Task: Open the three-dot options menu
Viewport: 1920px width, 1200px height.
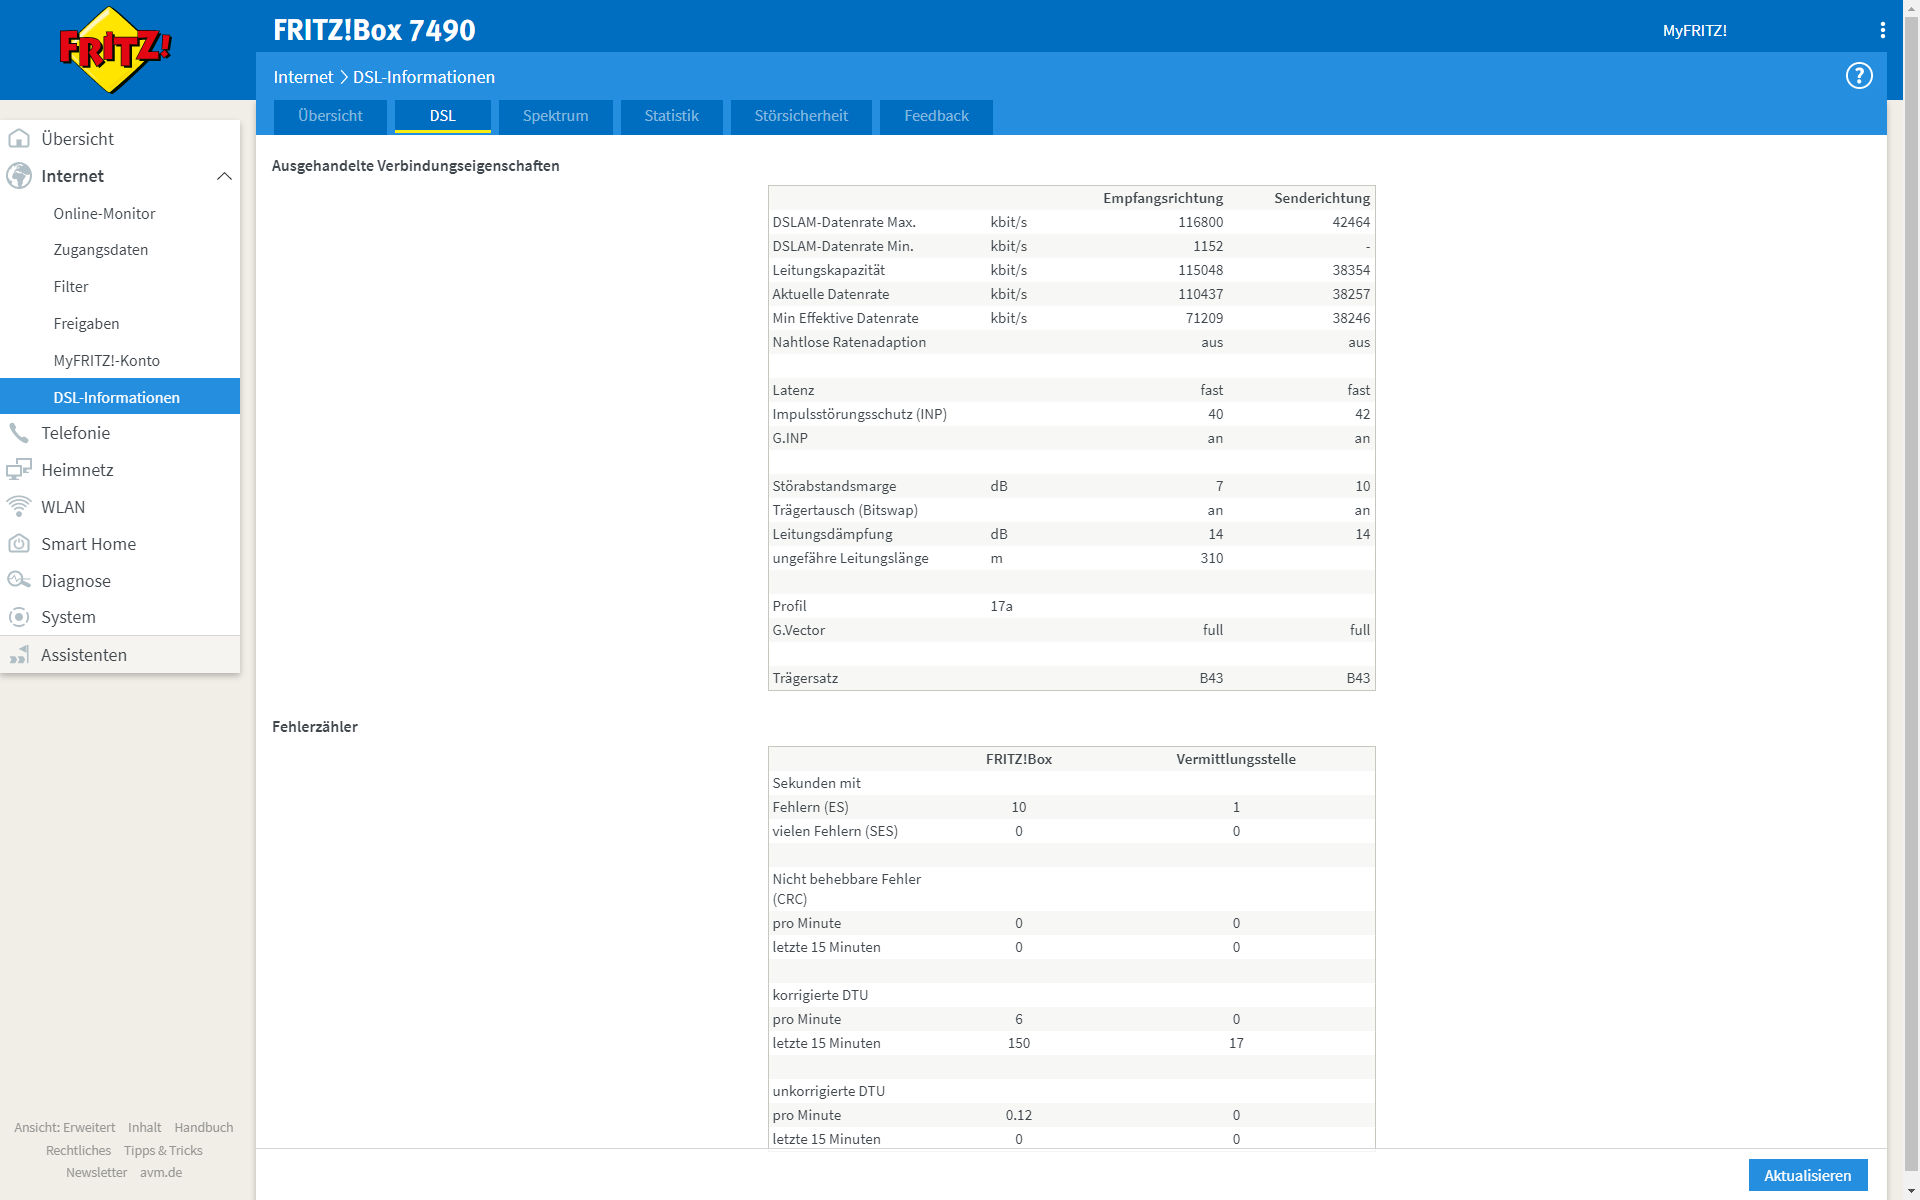Action: point(1882,30)
